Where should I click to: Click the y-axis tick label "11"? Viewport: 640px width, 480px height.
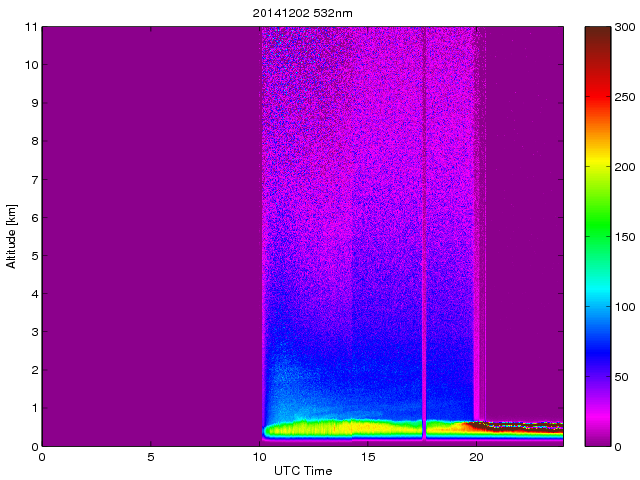[31, 27]
